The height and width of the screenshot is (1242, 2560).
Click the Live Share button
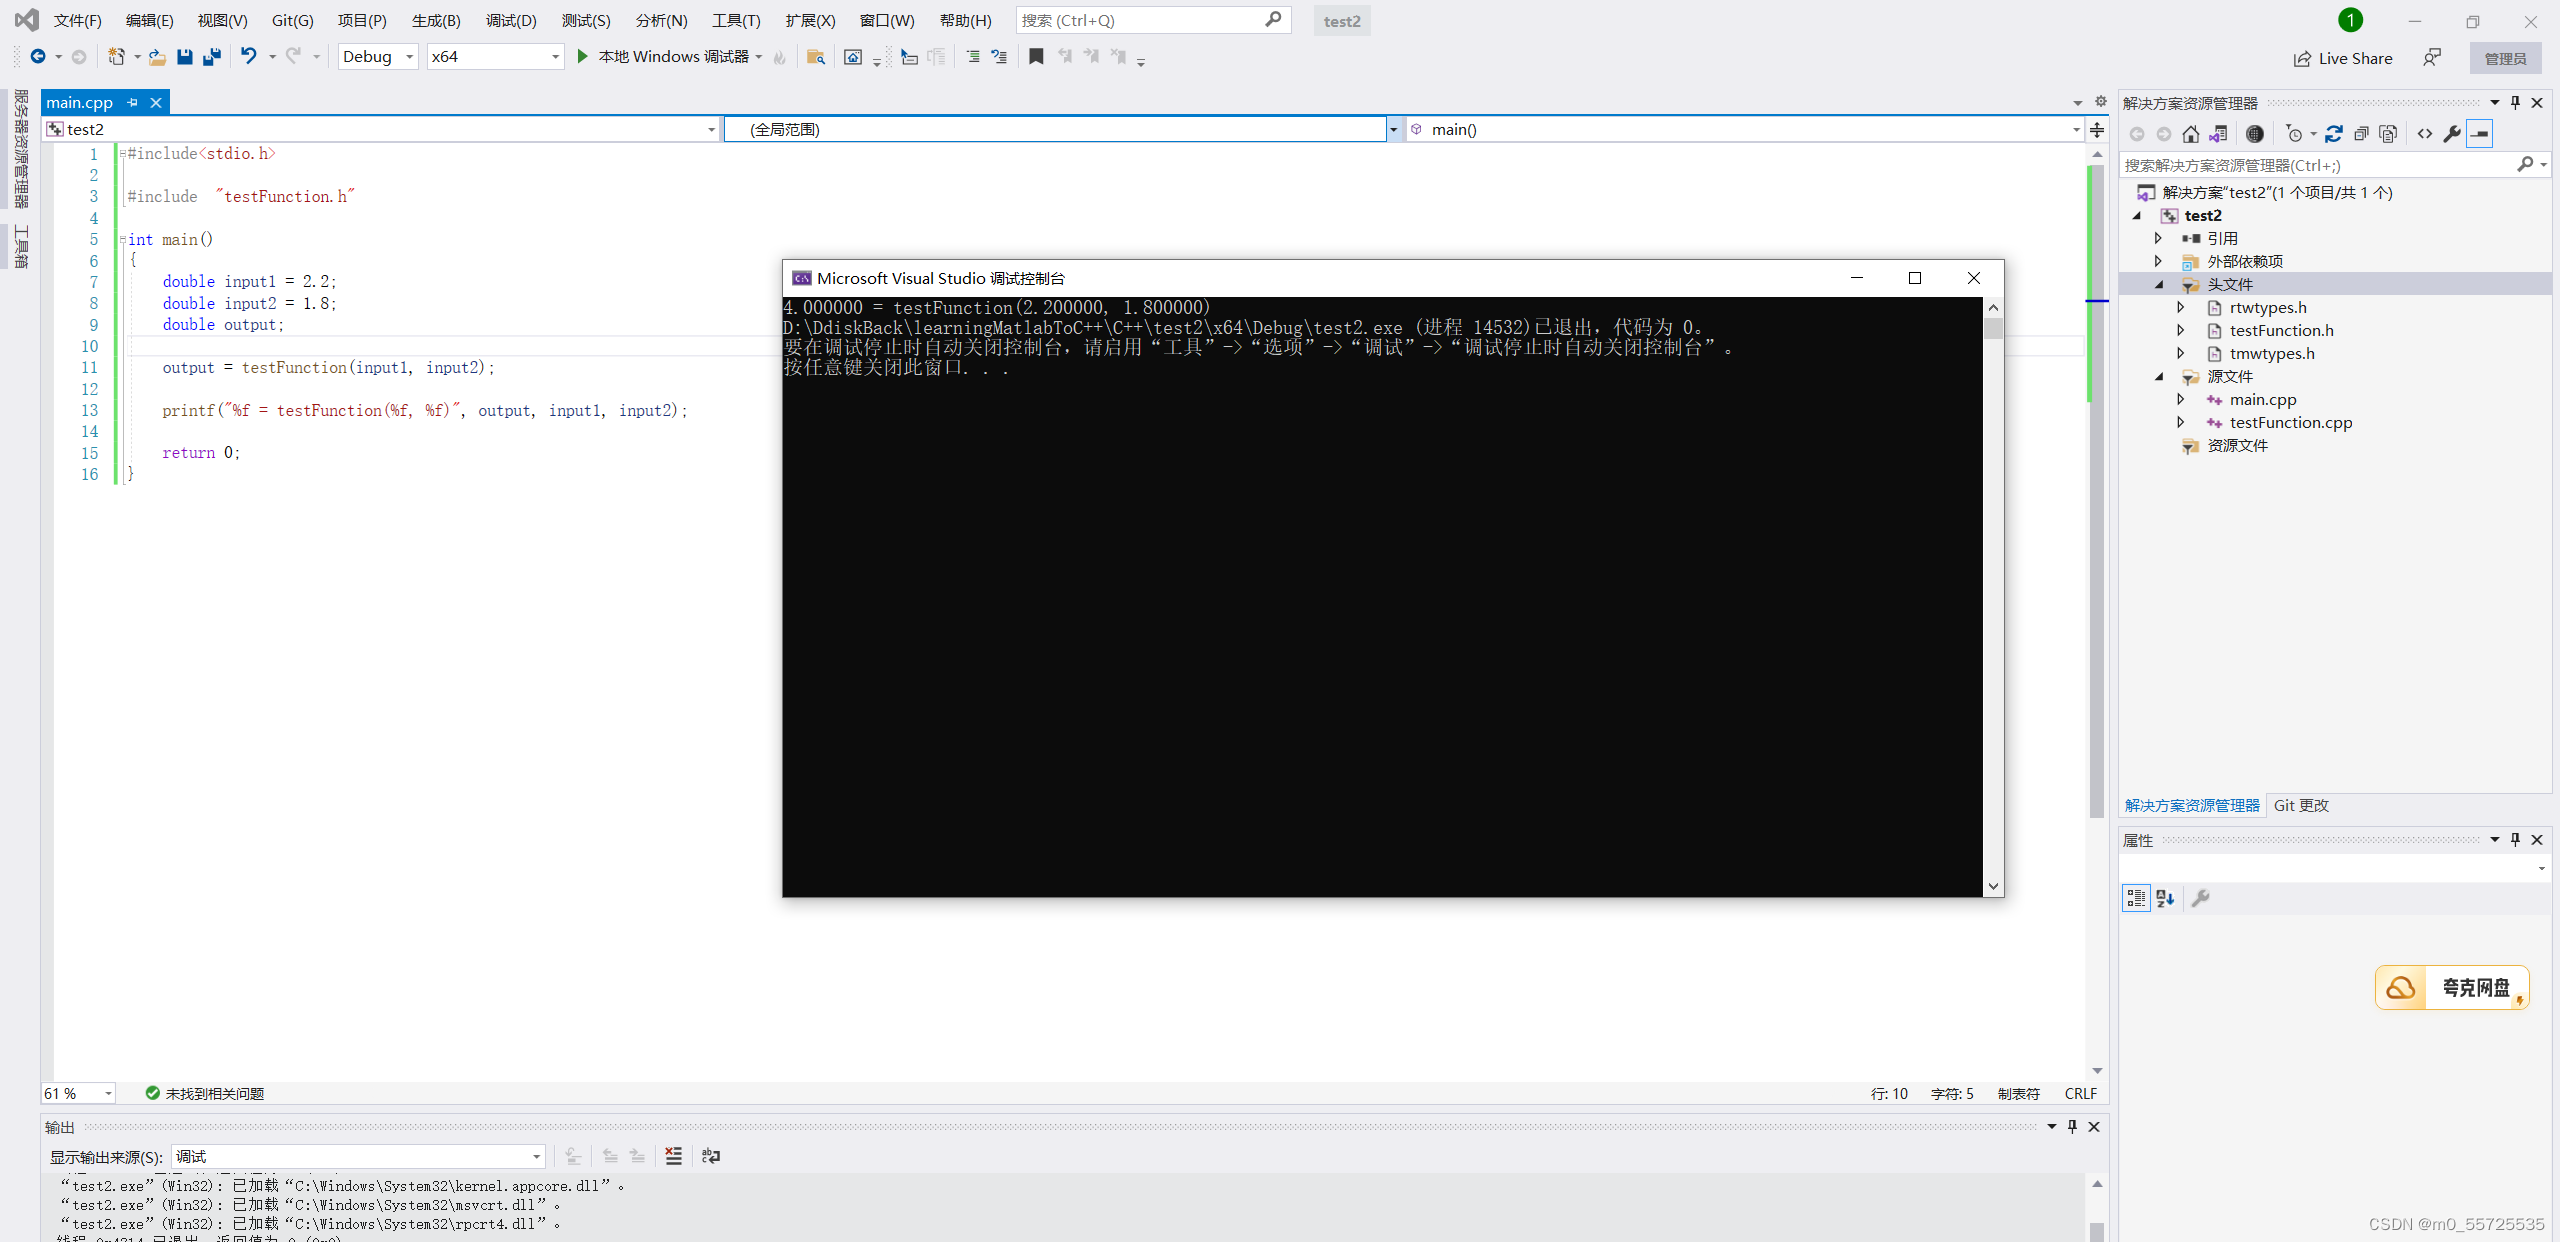(x=2343, y=58)
